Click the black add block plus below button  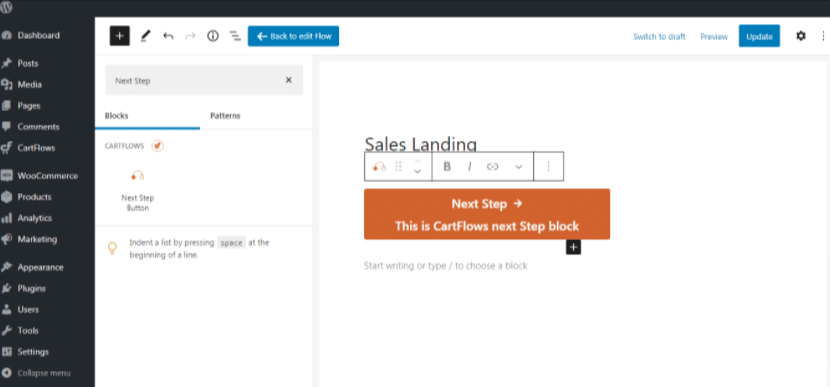click(573, 247)
